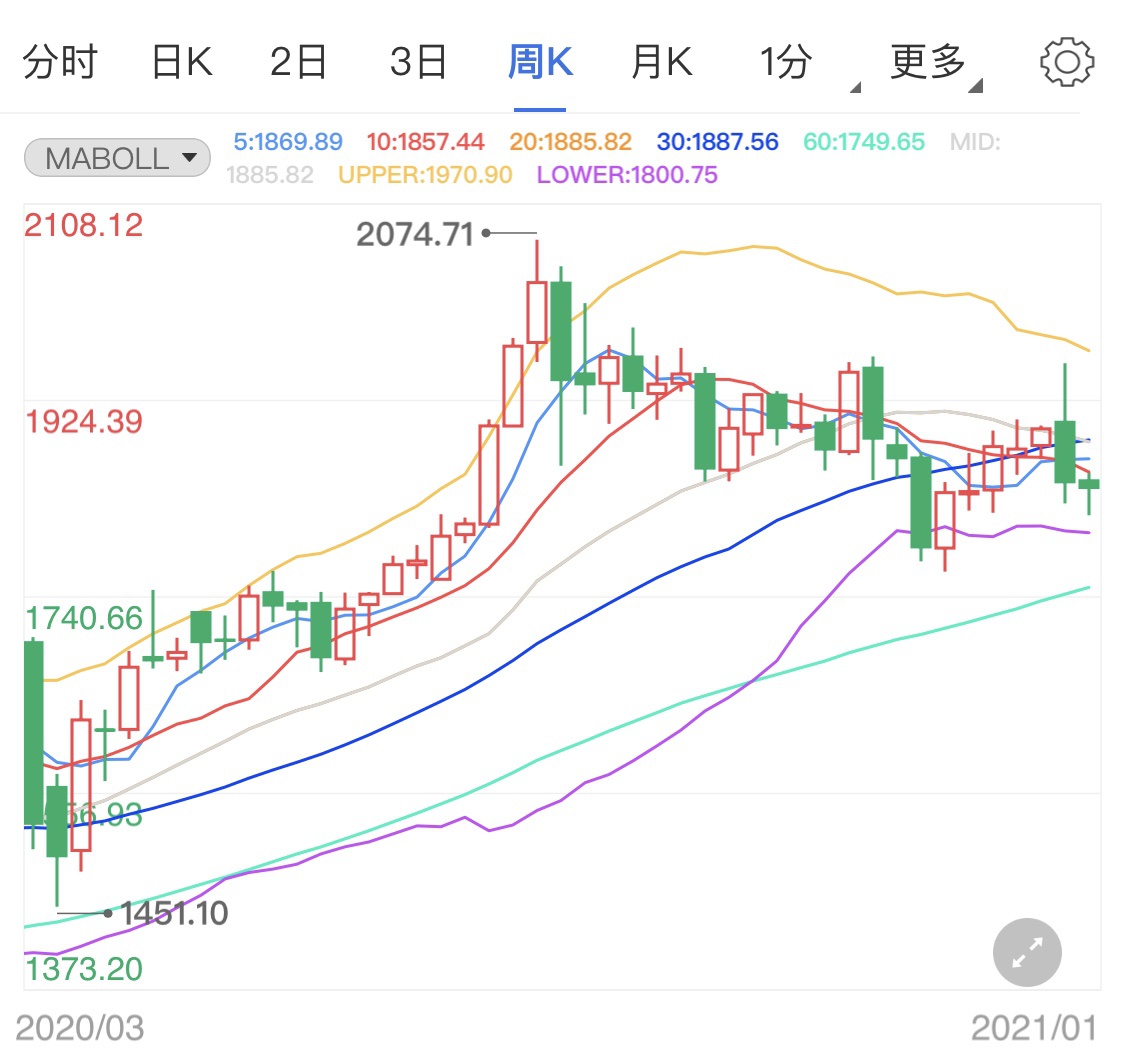
Task: Select the 2日 chart tab
Action: 299,63
